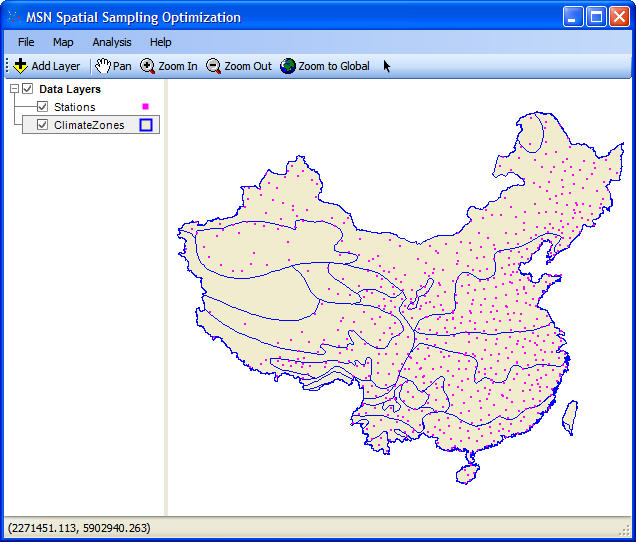Activate the Zoom Out magnifier icon
Image resolution: width=636 pixels, height=542 pixels.
(213, 66)
